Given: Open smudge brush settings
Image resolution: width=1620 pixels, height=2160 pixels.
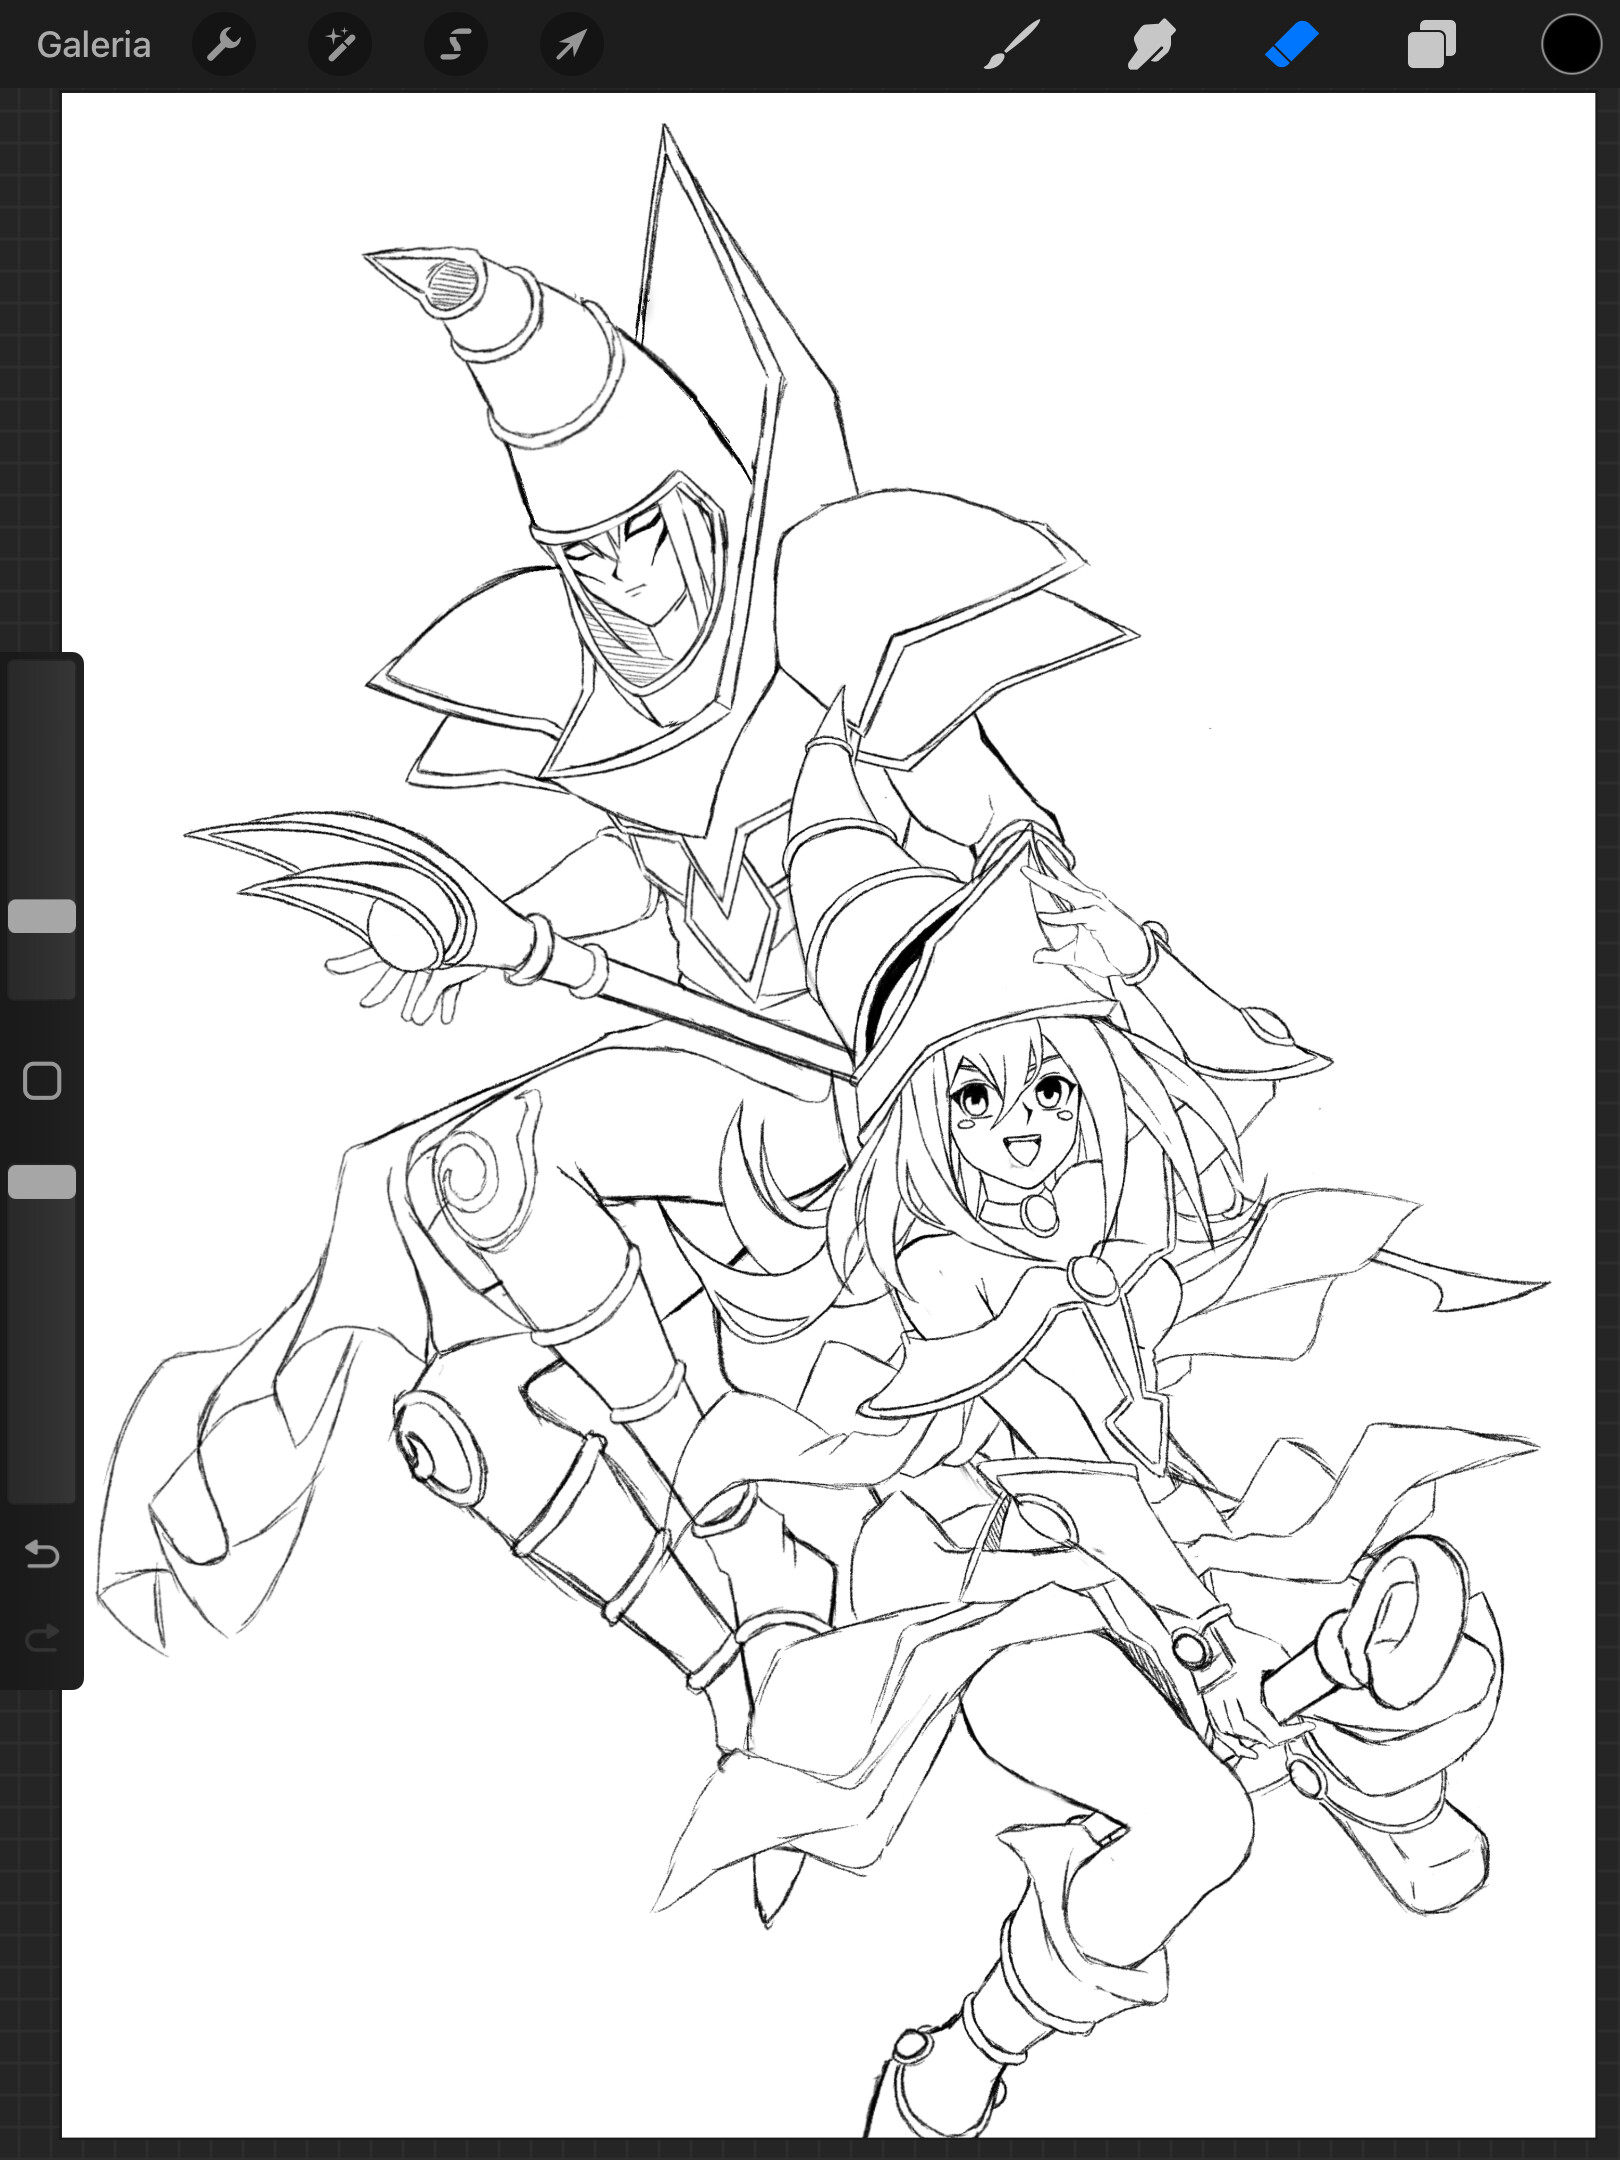Looking at the screenshot, I should click(x=1150, y=44).
